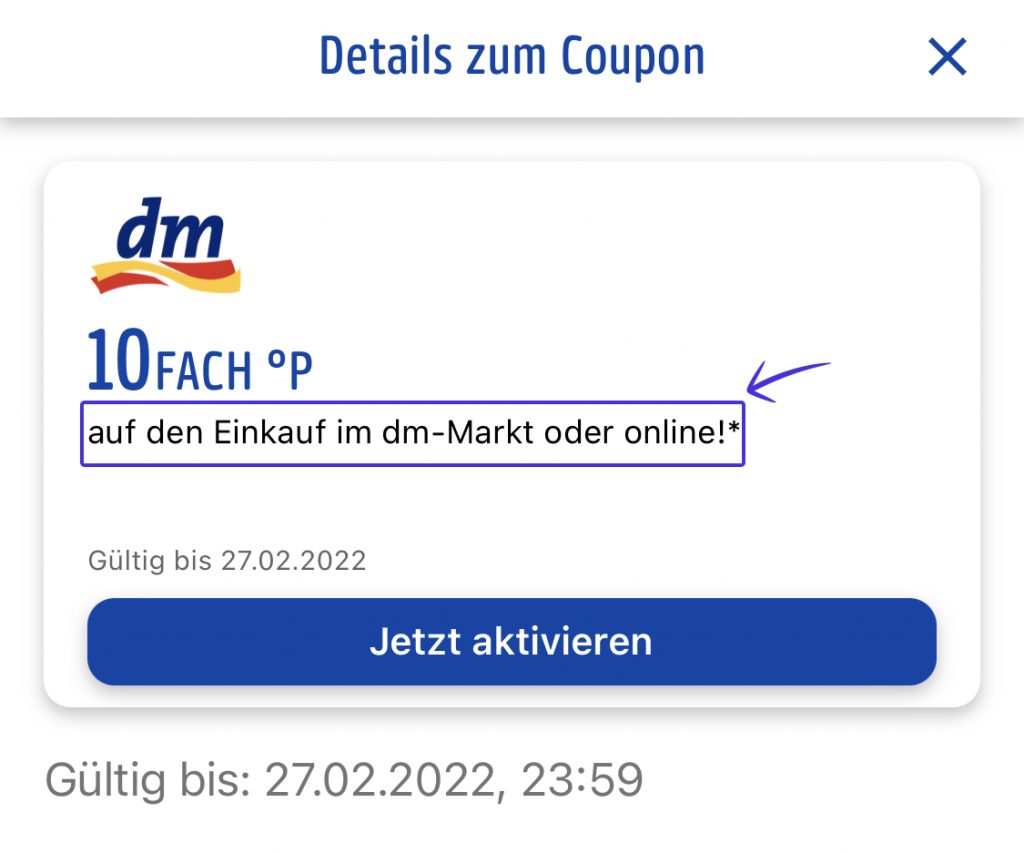Click the highlighted coupon description text
This screenshot has width=1024, height=853.
tap(413, 433)
